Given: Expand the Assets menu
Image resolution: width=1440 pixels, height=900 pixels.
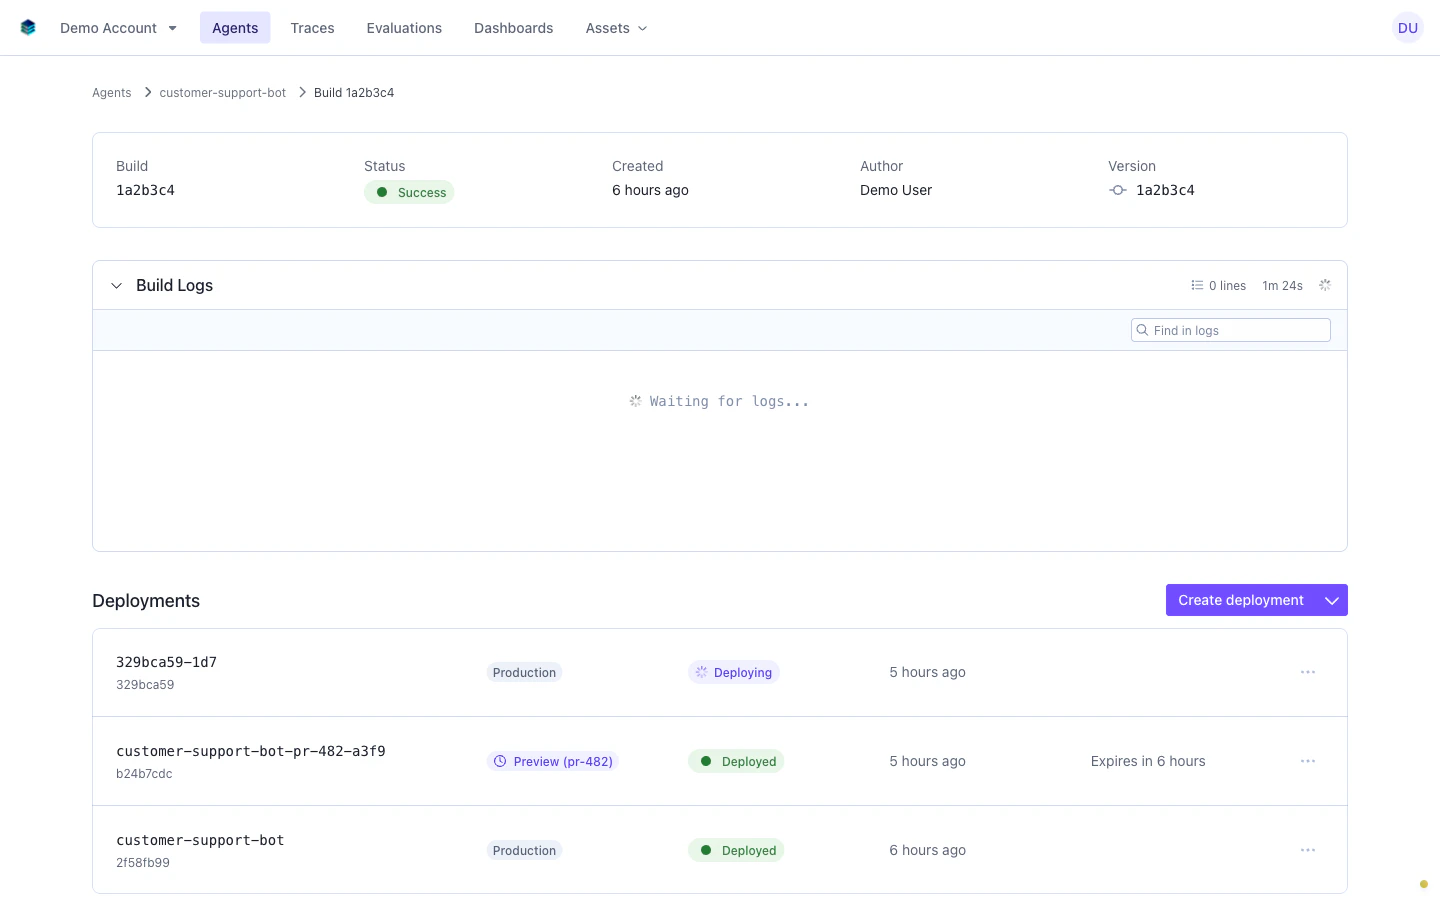Looking at the screenshot, I should click(x=616, y=28).
